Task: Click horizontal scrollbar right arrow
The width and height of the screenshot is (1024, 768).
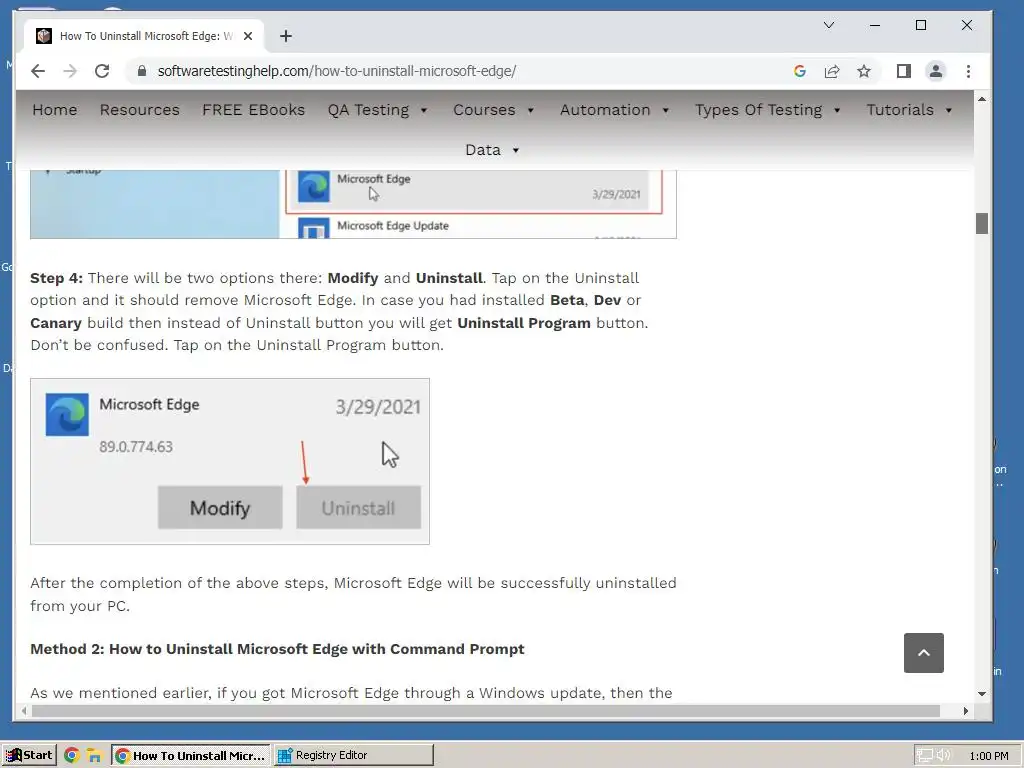Action: tap(966, 711)
